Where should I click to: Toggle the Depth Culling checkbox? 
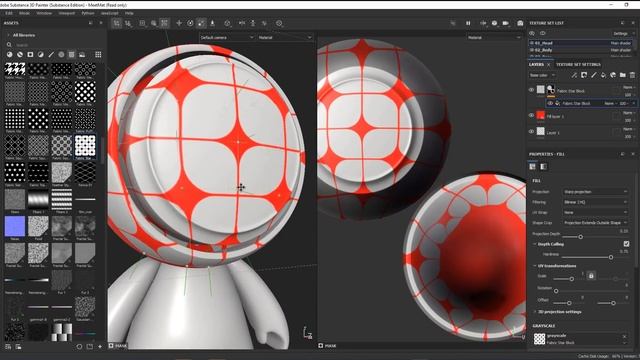pyautogui.click(x=627, y=244)
